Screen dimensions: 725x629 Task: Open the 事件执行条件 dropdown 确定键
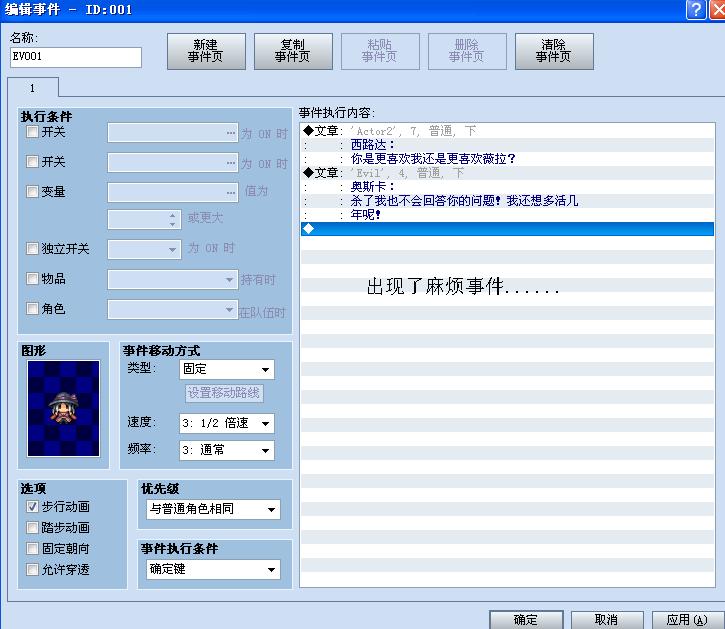tap(213, 569)
